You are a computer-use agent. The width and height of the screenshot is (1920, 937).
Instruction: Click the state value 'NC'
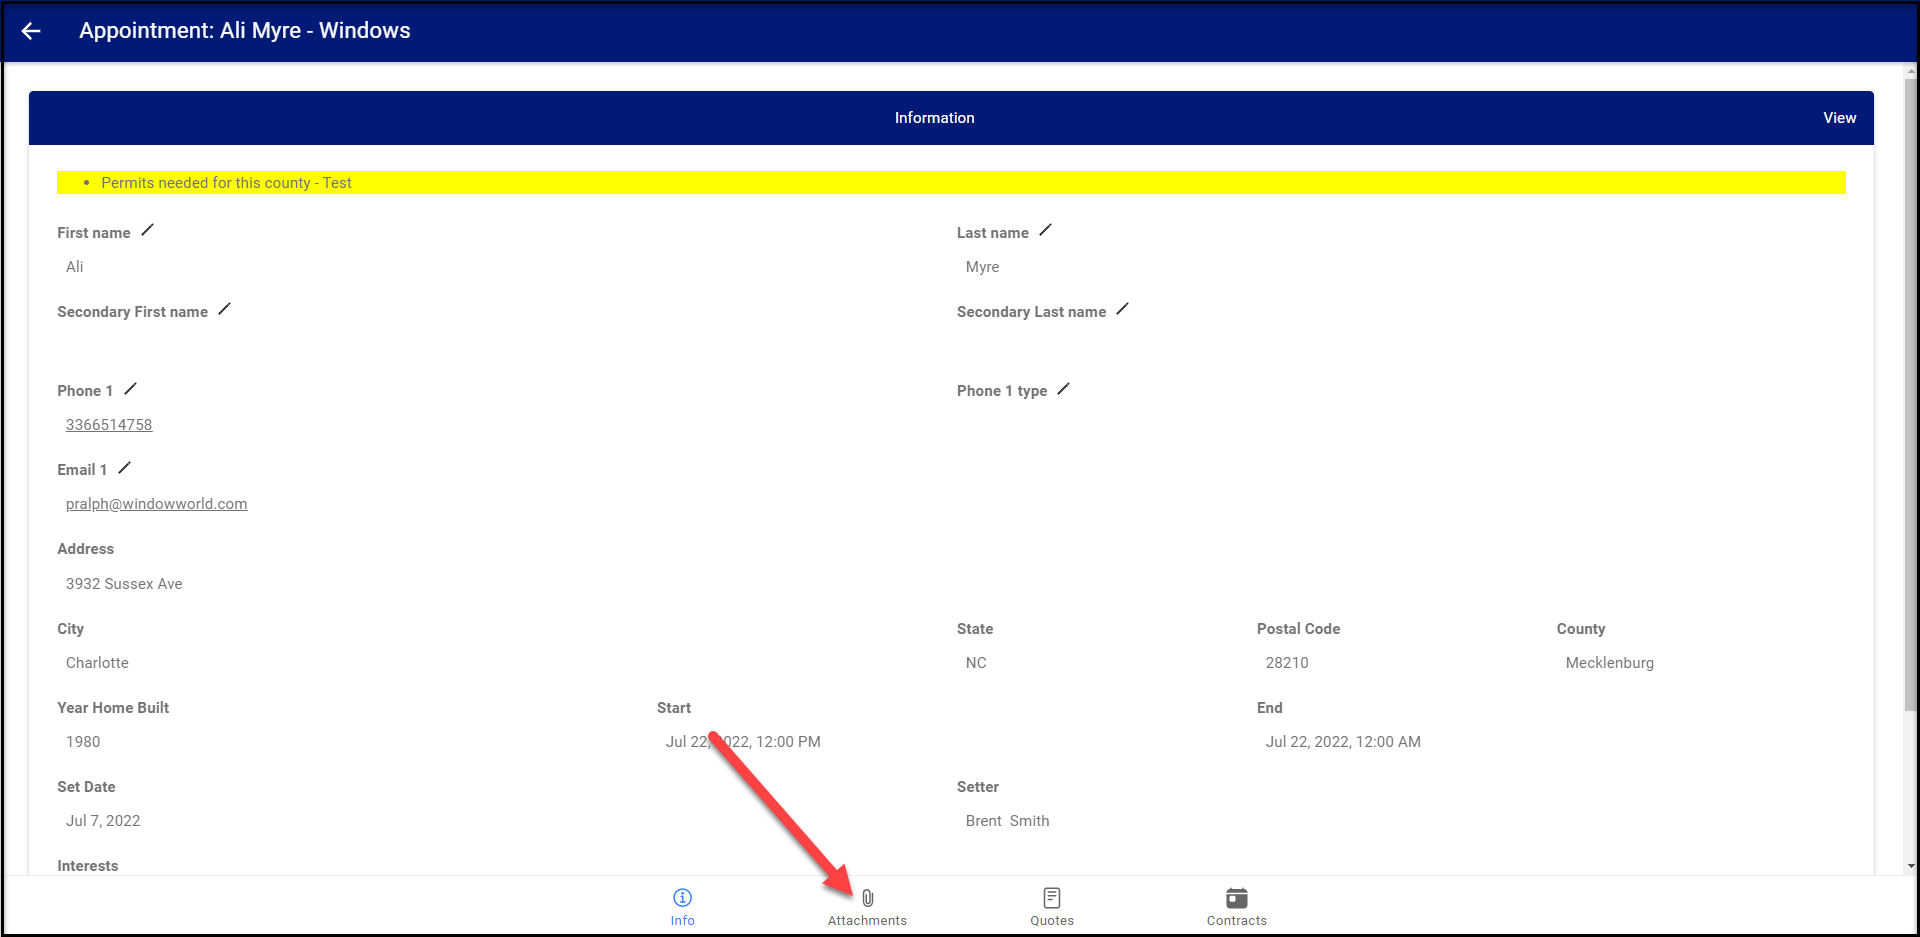976,663
